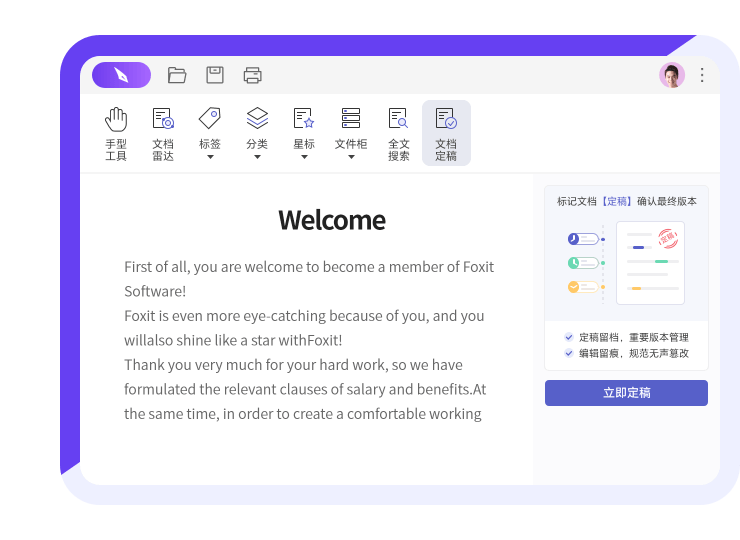Click the line 'the same time, in order to create'
The image size is (740, 540).
click(303, 414)
